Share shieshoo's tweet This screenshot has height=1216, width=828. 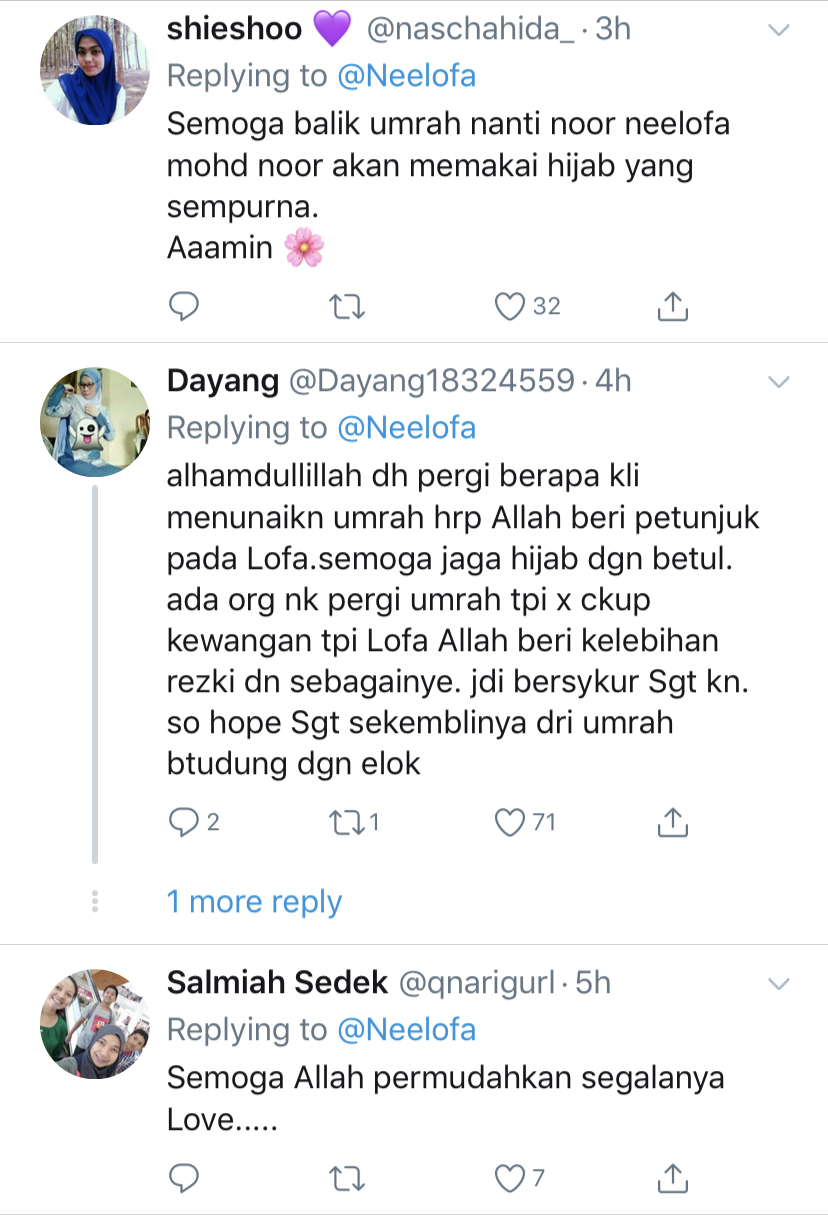pos(673,306)
